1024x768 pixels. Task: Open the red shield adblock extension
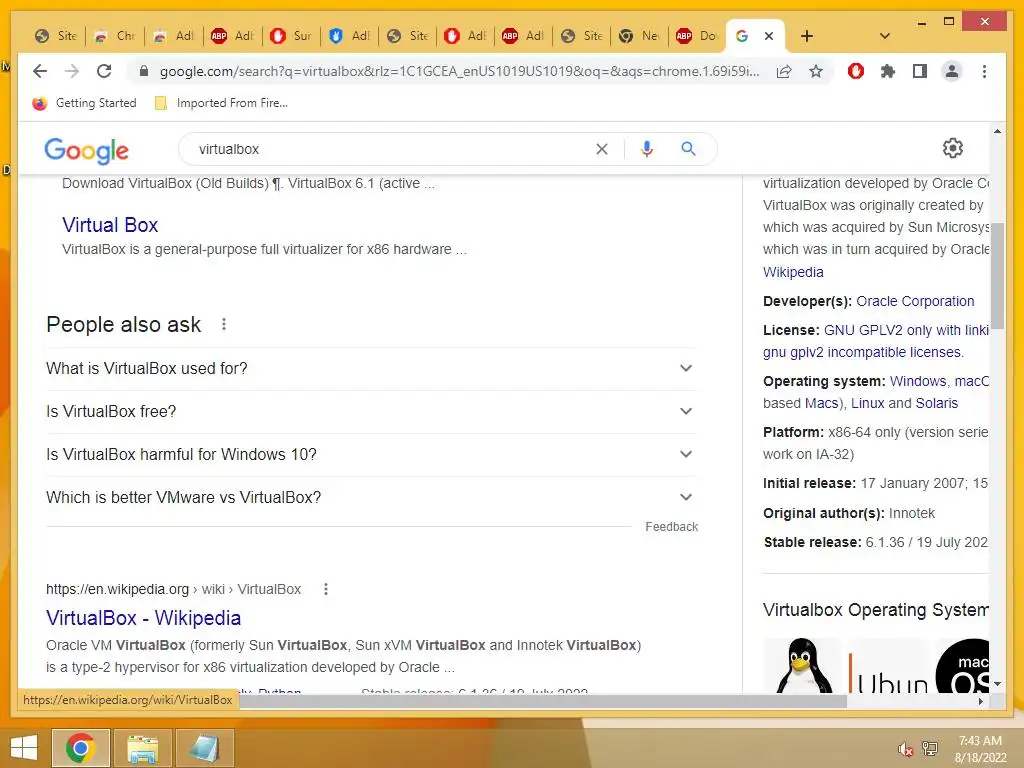(x=856, y=71)
